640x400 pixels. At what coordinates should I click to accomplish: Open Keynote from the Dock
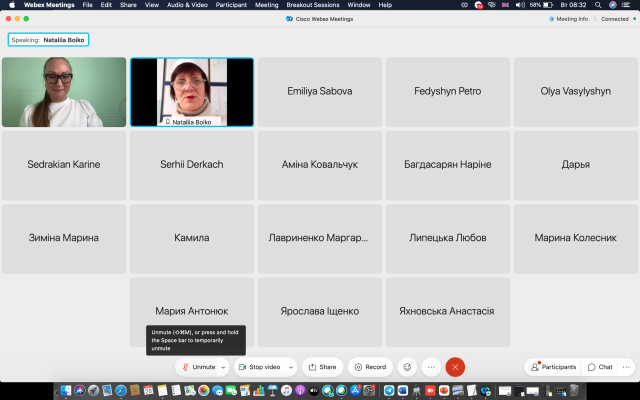[x=272, y=391]
